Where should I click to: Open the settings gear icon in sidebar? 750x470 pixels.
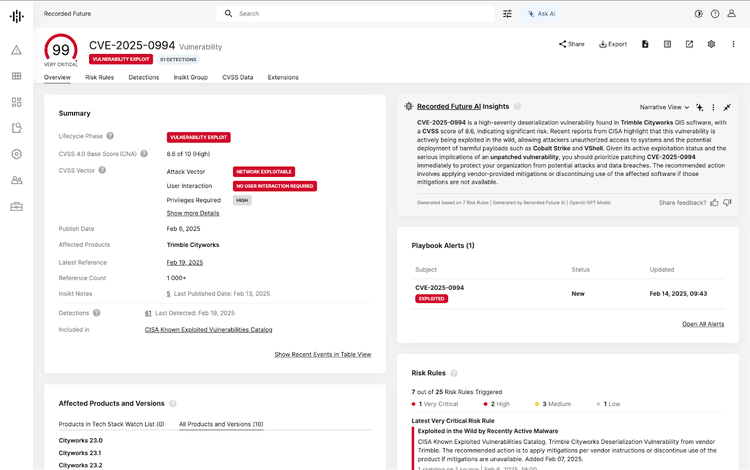(17, 154)
